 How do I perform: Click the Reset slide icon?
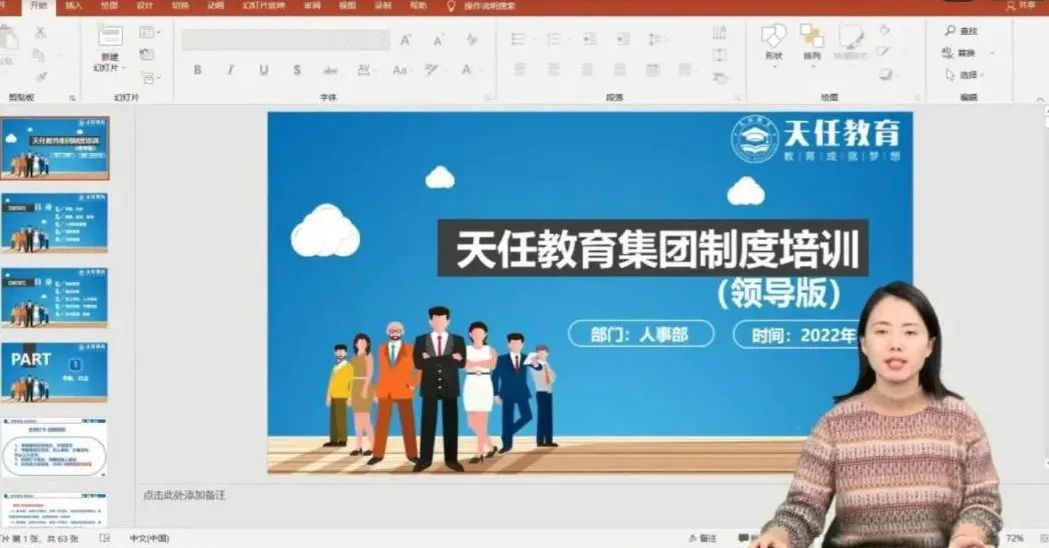tap(147, 54)
